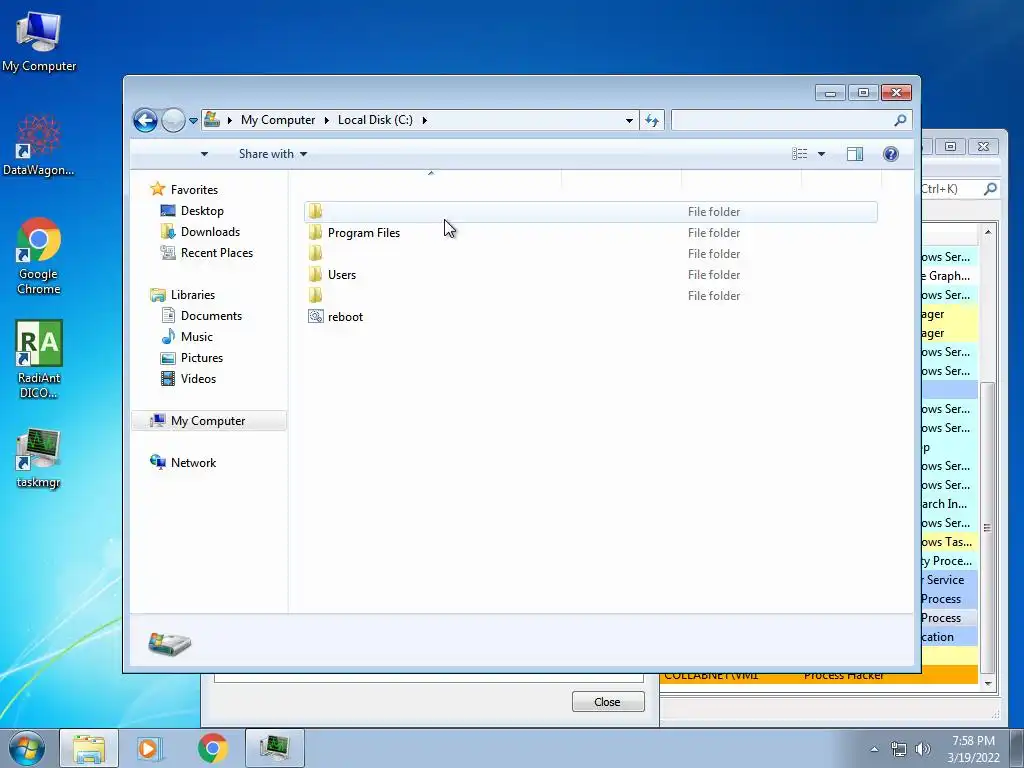The height and width of the screenshot is (768, 1024).
Task: Open Windows Explorer from the taskbar
Action: point(89,748)
